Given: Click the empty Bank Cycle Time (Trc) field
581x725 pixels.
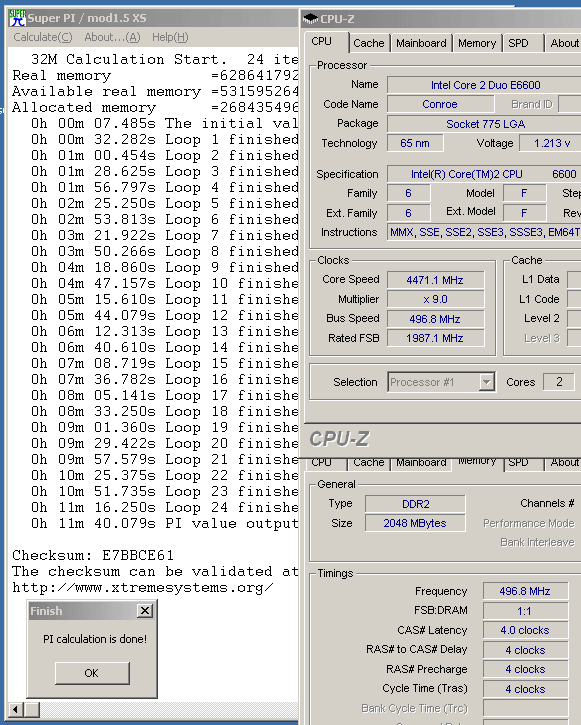Looking at the screenshot, I should coord(525,708).
